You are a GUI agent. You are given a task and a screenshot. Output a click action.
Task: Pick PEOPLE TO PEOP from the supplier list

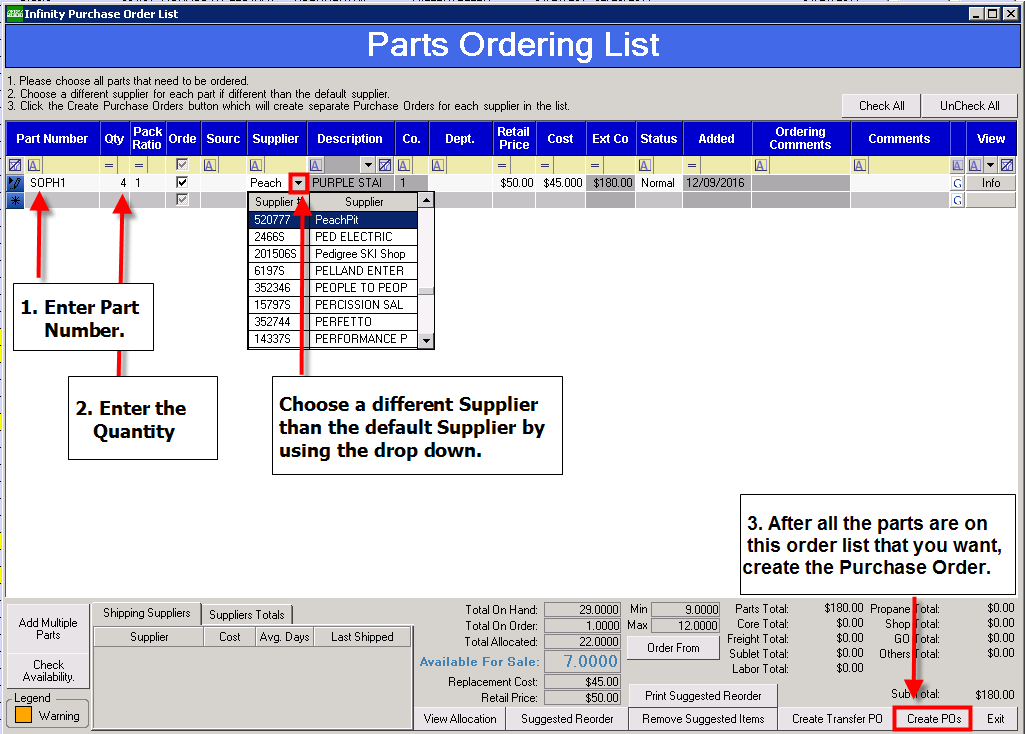pyautogui.click(x=333, y=288)
